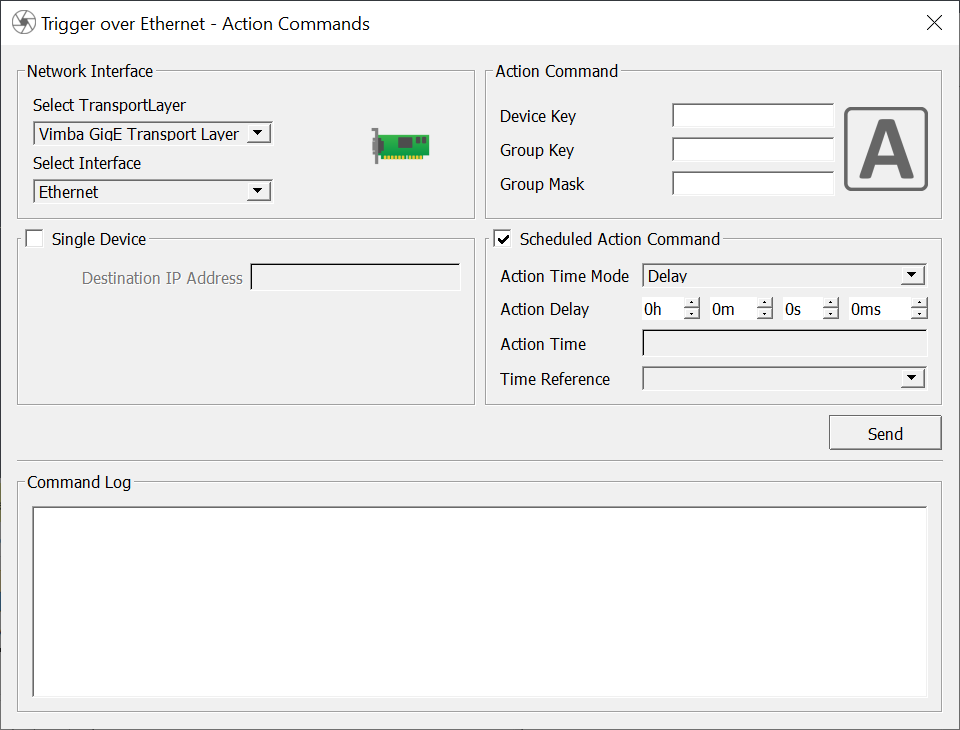This screenshot has width=960, height=730.
Task: Decrease the Action Delay minutes value
Action: pos(765,315)
